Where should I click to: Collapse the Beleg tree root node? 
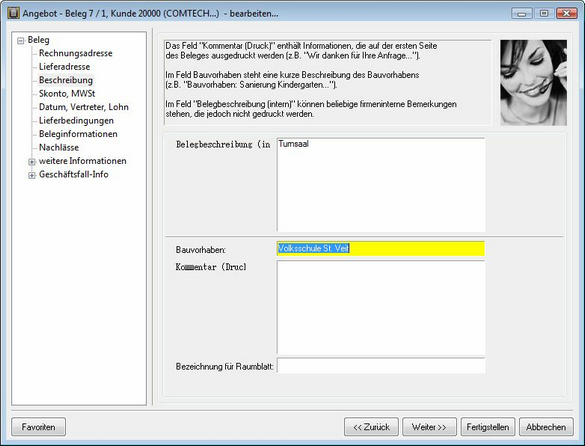pyautogui.click(x=21, y=41)
